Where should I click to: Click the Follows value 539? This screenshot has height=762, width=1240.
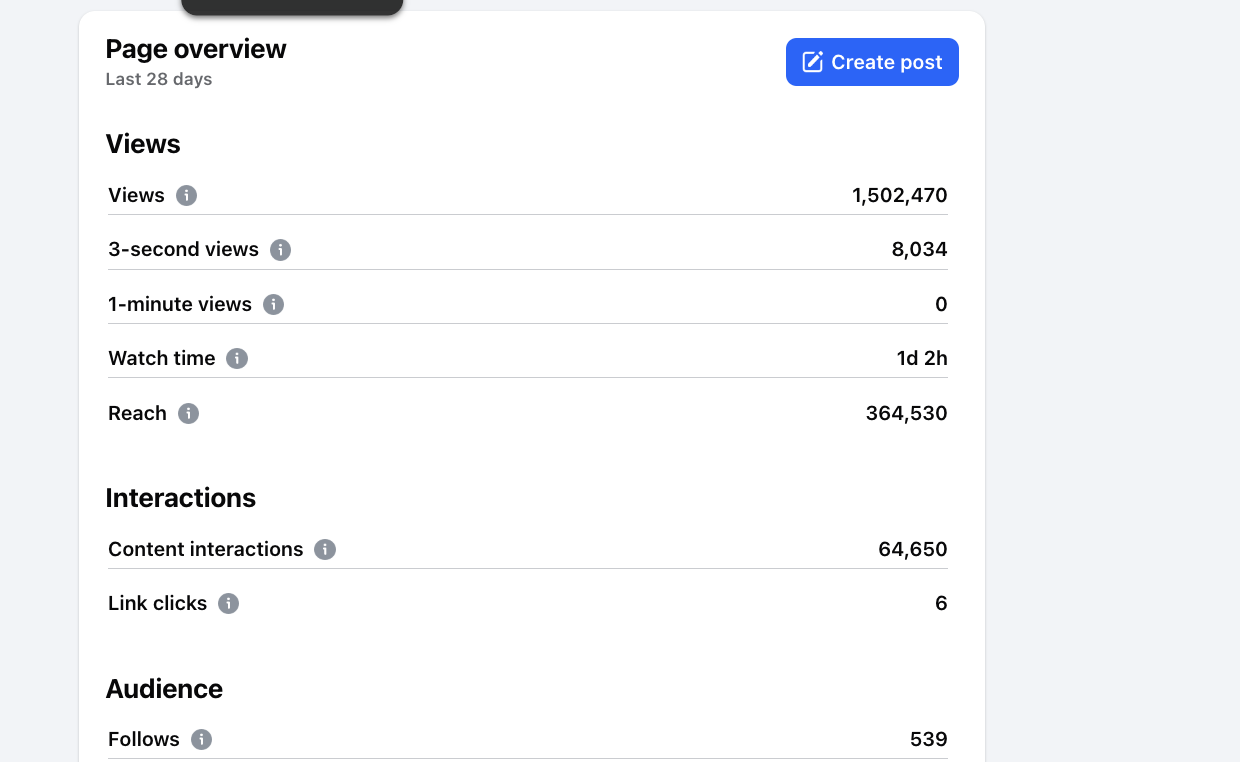coord(929,739)
